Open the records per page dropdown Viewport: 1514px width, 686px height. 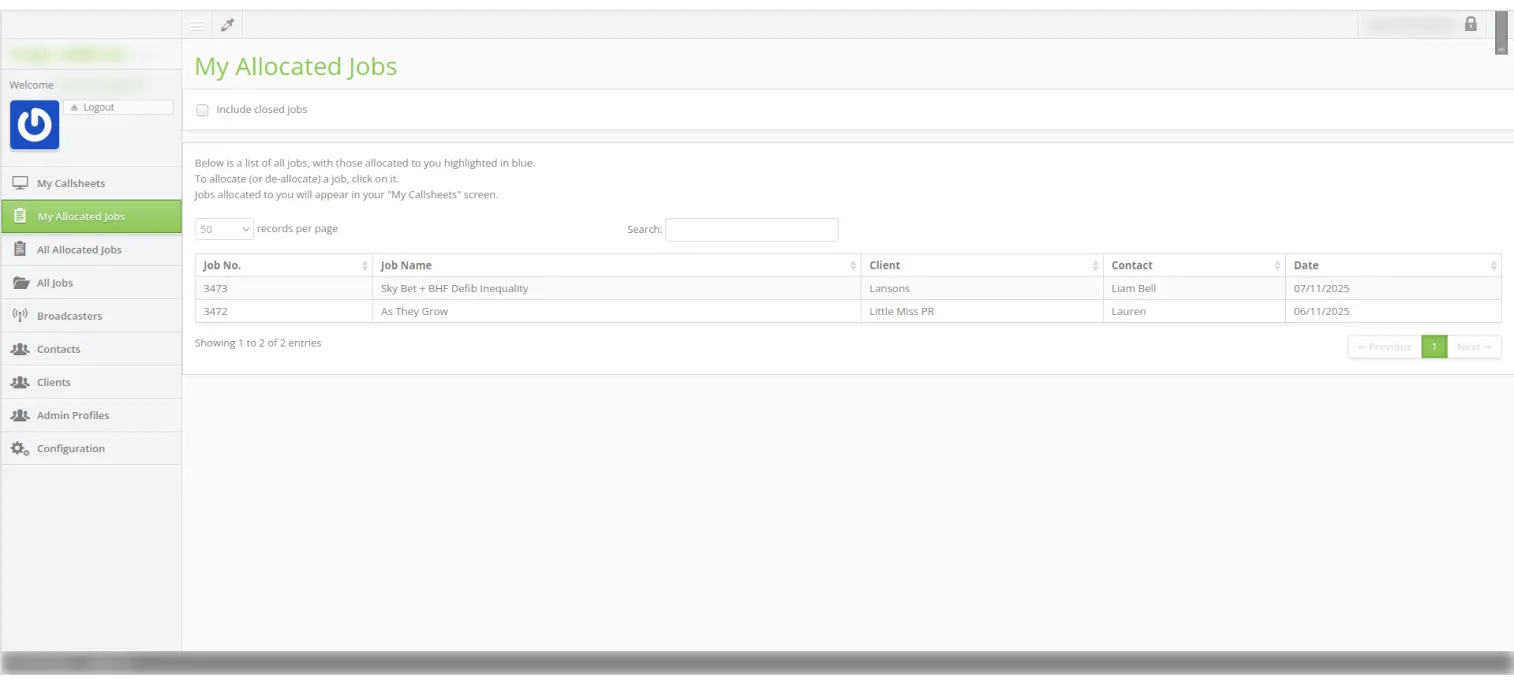coord(224,229)
